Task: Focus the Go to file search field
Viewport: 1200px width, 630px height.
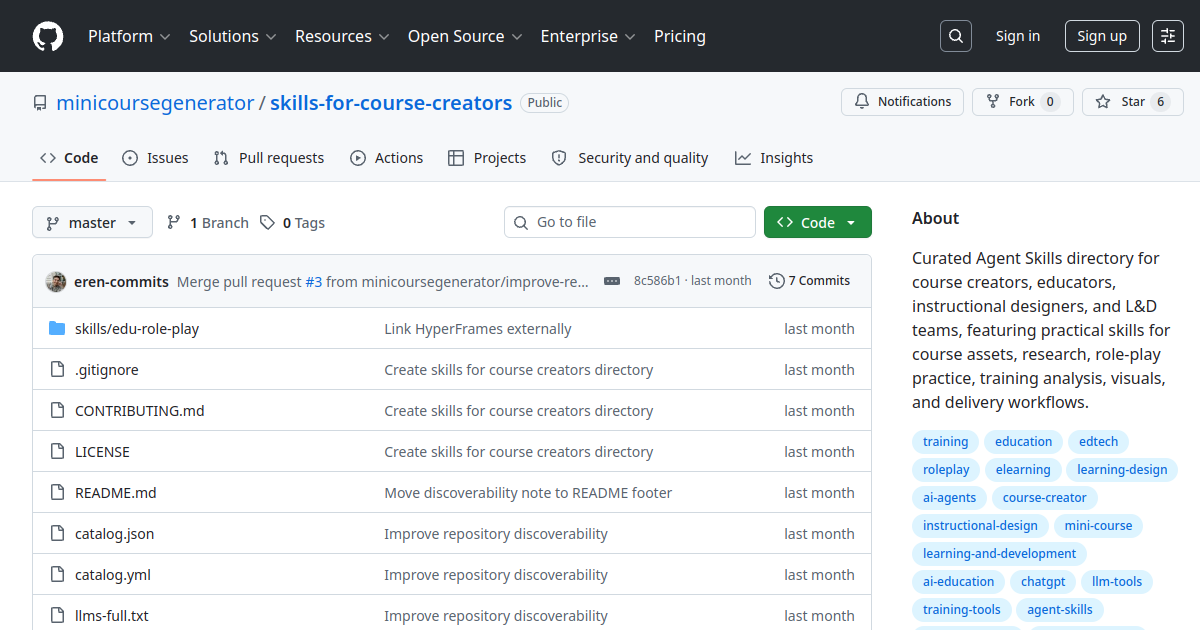Action: click(630, 222)
